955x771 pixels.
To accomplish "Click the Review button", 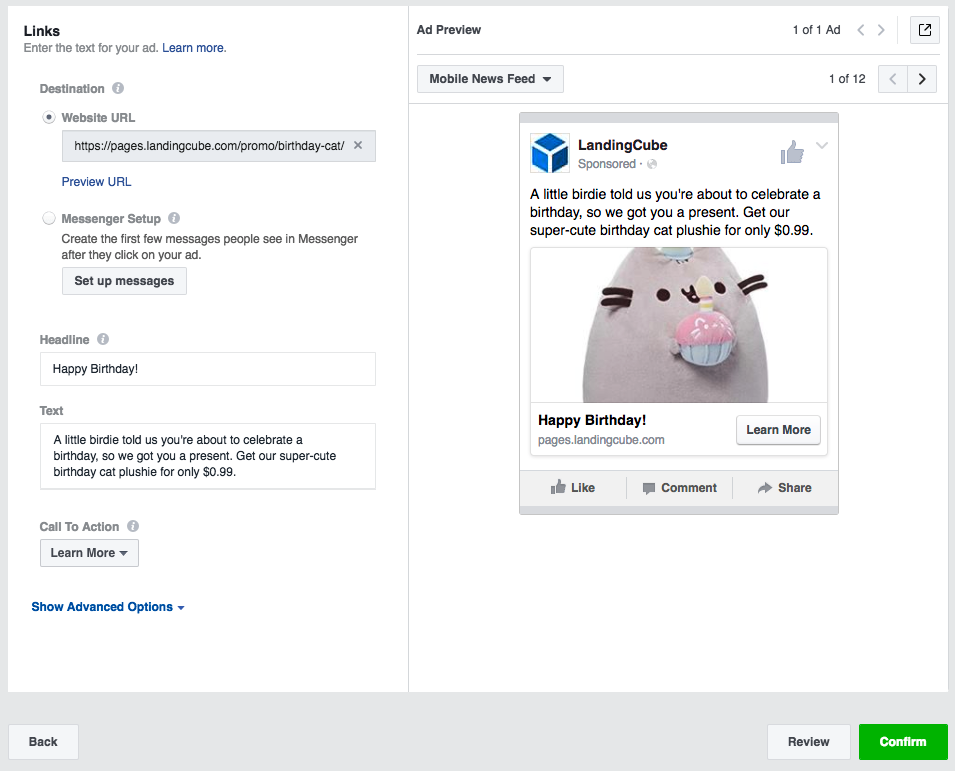I will coord(809,742).
